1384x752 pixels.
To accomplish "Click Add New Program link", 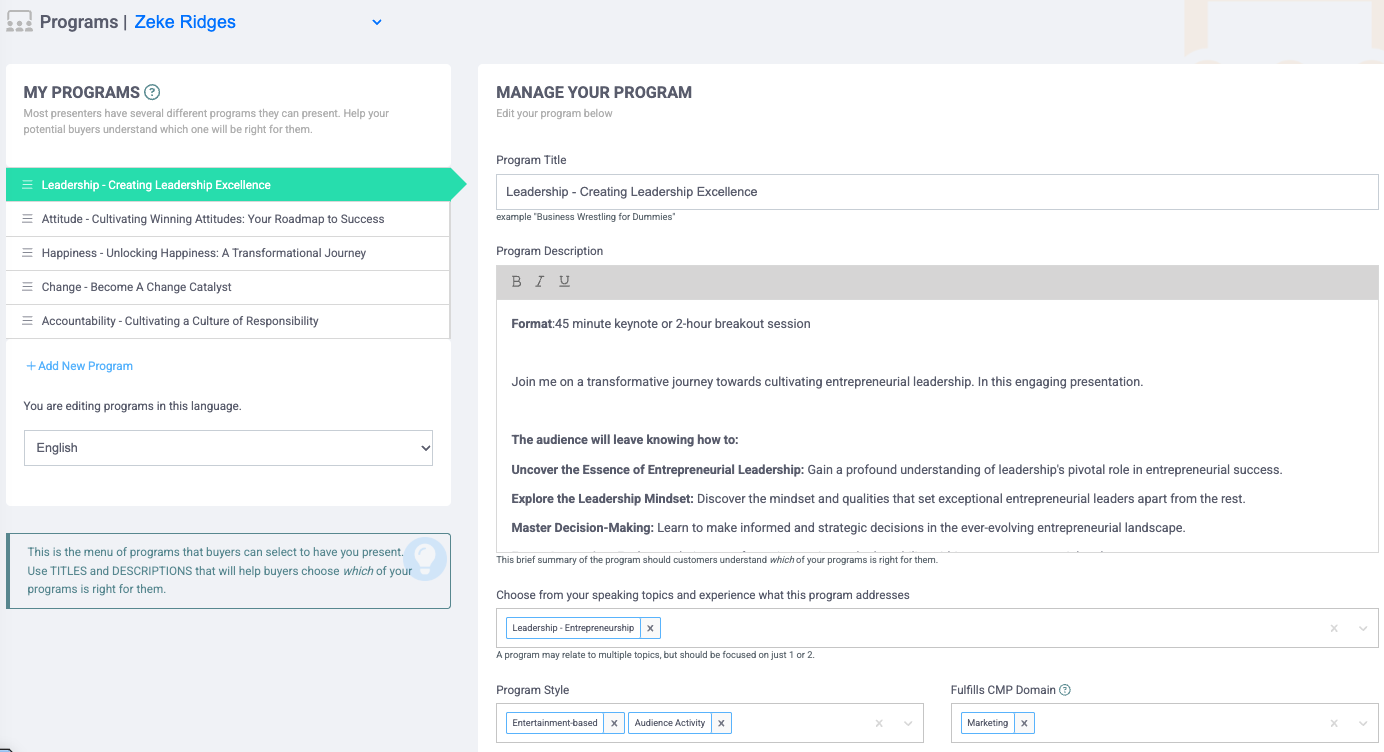I will (79, 366).
